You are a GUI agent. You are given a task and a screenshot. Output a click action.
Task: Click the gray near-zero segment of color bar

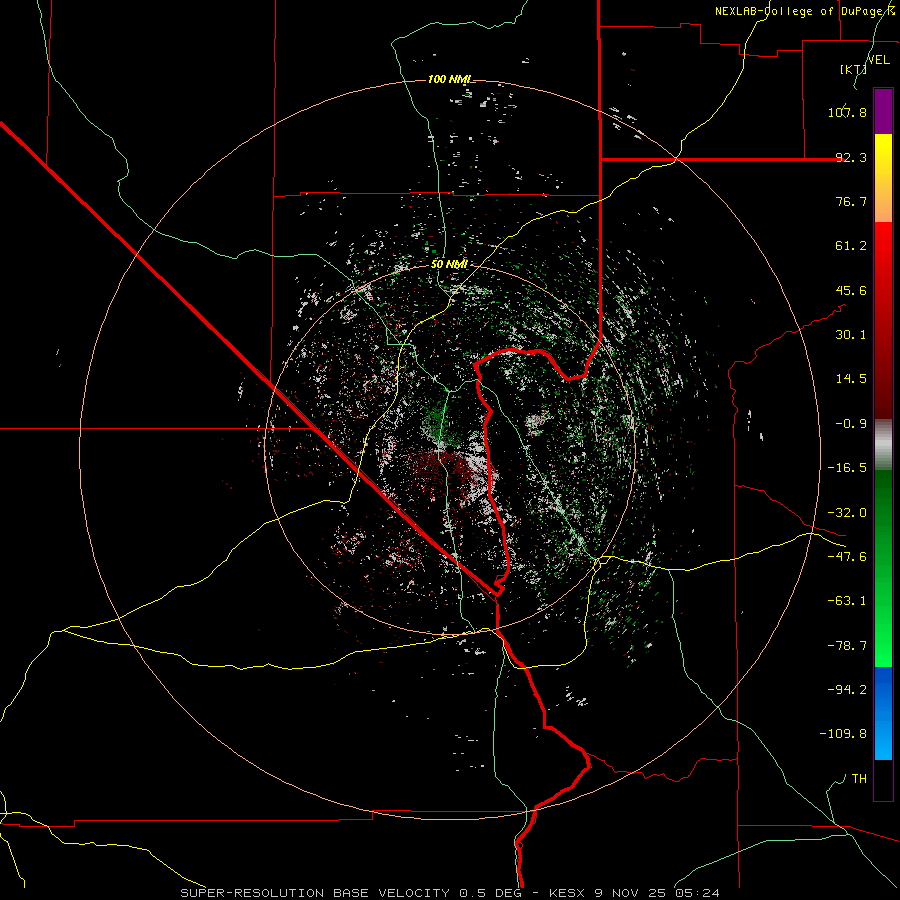pyautogui.click(x=883, y=445)
